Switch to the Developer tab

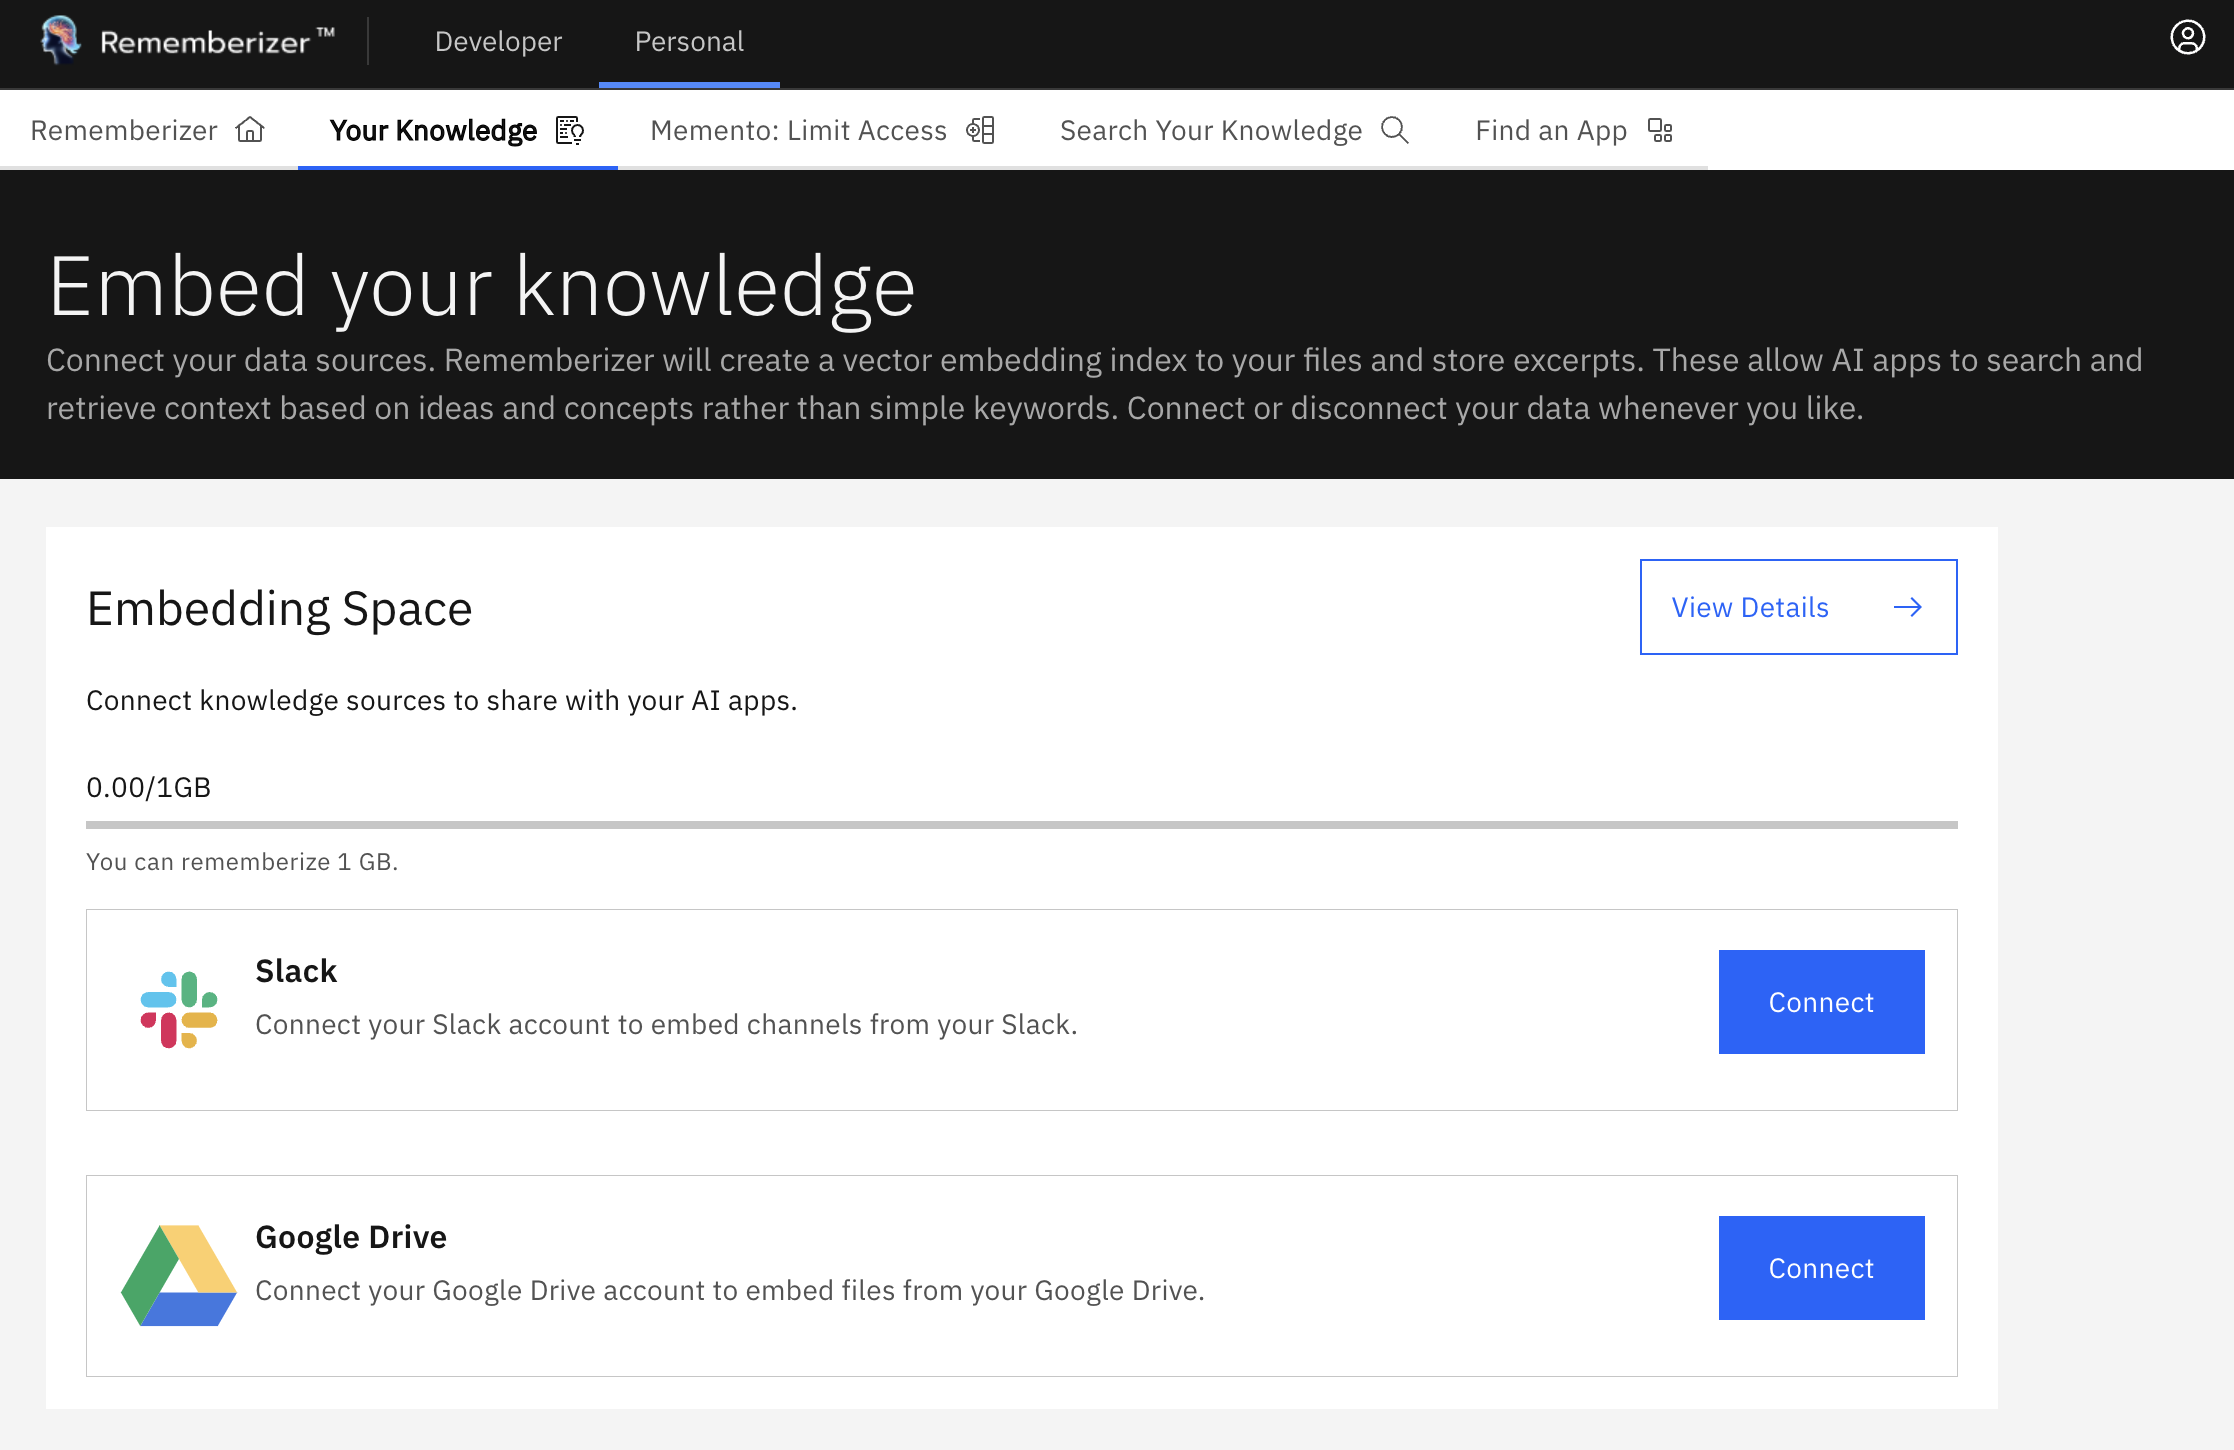498,42
